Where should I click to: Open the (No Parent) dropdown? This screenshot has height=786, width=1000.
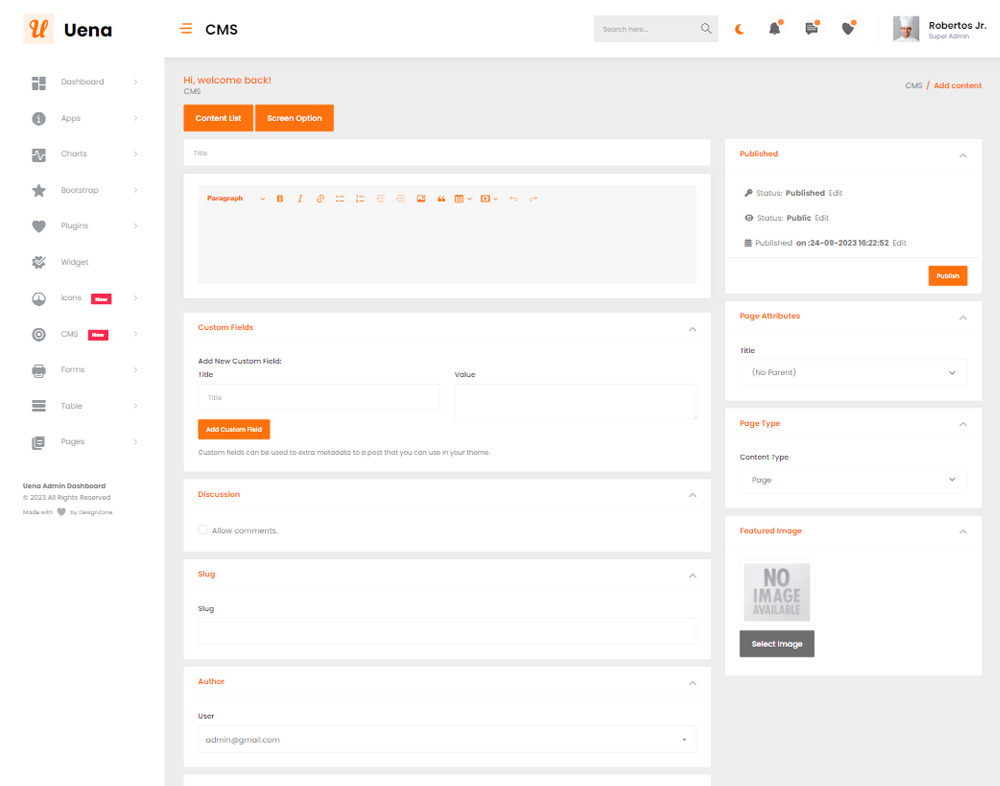tap(853, 372)
